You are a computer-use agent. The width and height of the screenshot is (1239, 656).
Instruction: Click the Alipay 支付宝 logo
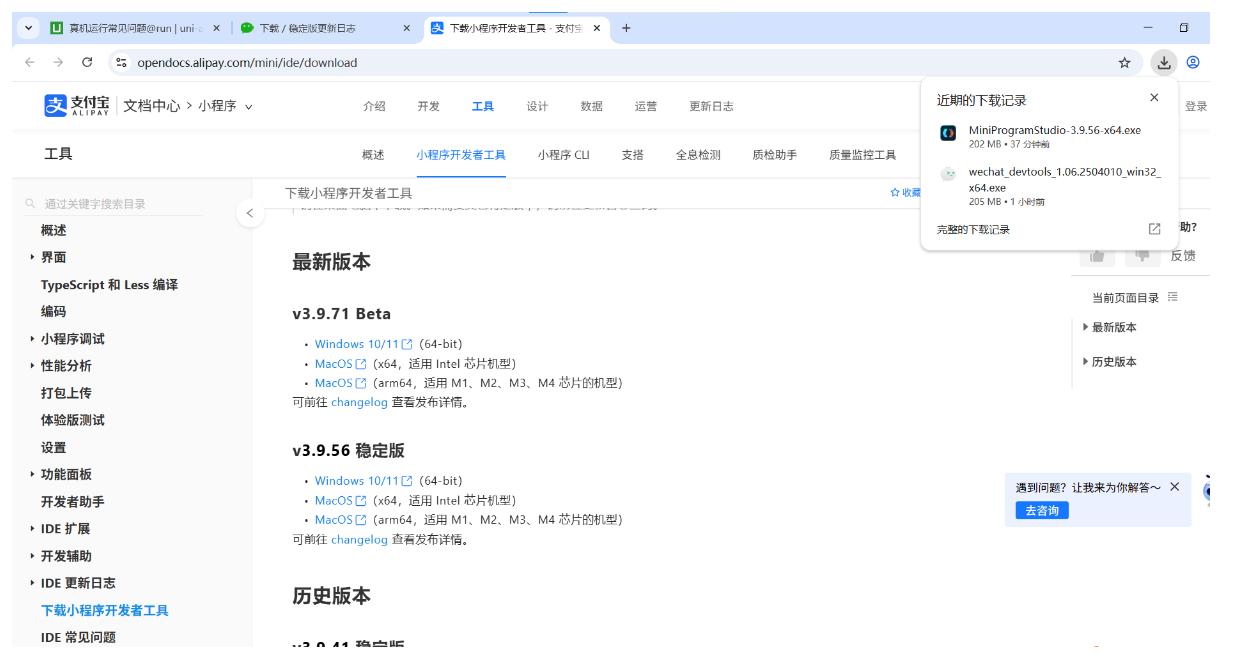coord(77,105)
